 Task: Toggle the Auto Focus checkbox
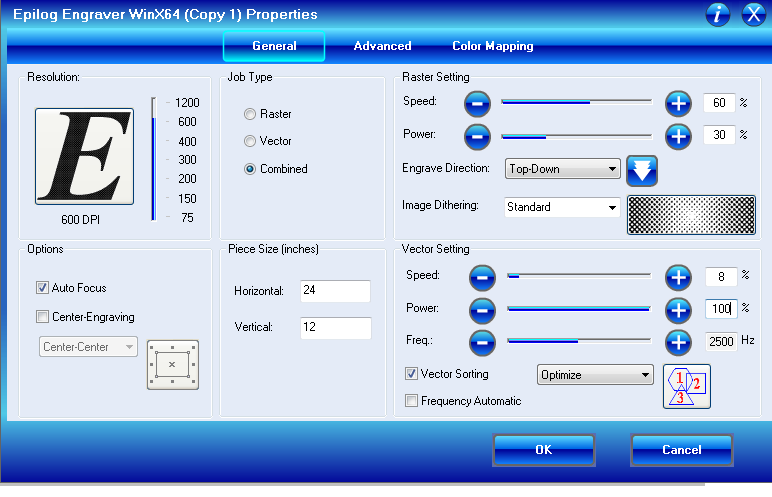click(x=42, y=288)
